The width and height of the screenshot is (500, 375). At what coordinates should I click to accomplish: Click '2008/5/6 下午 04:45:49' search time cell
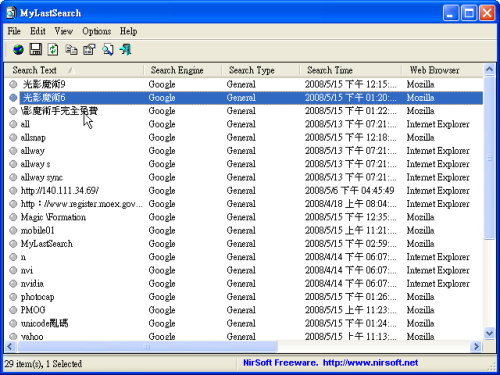coord(350,191)
